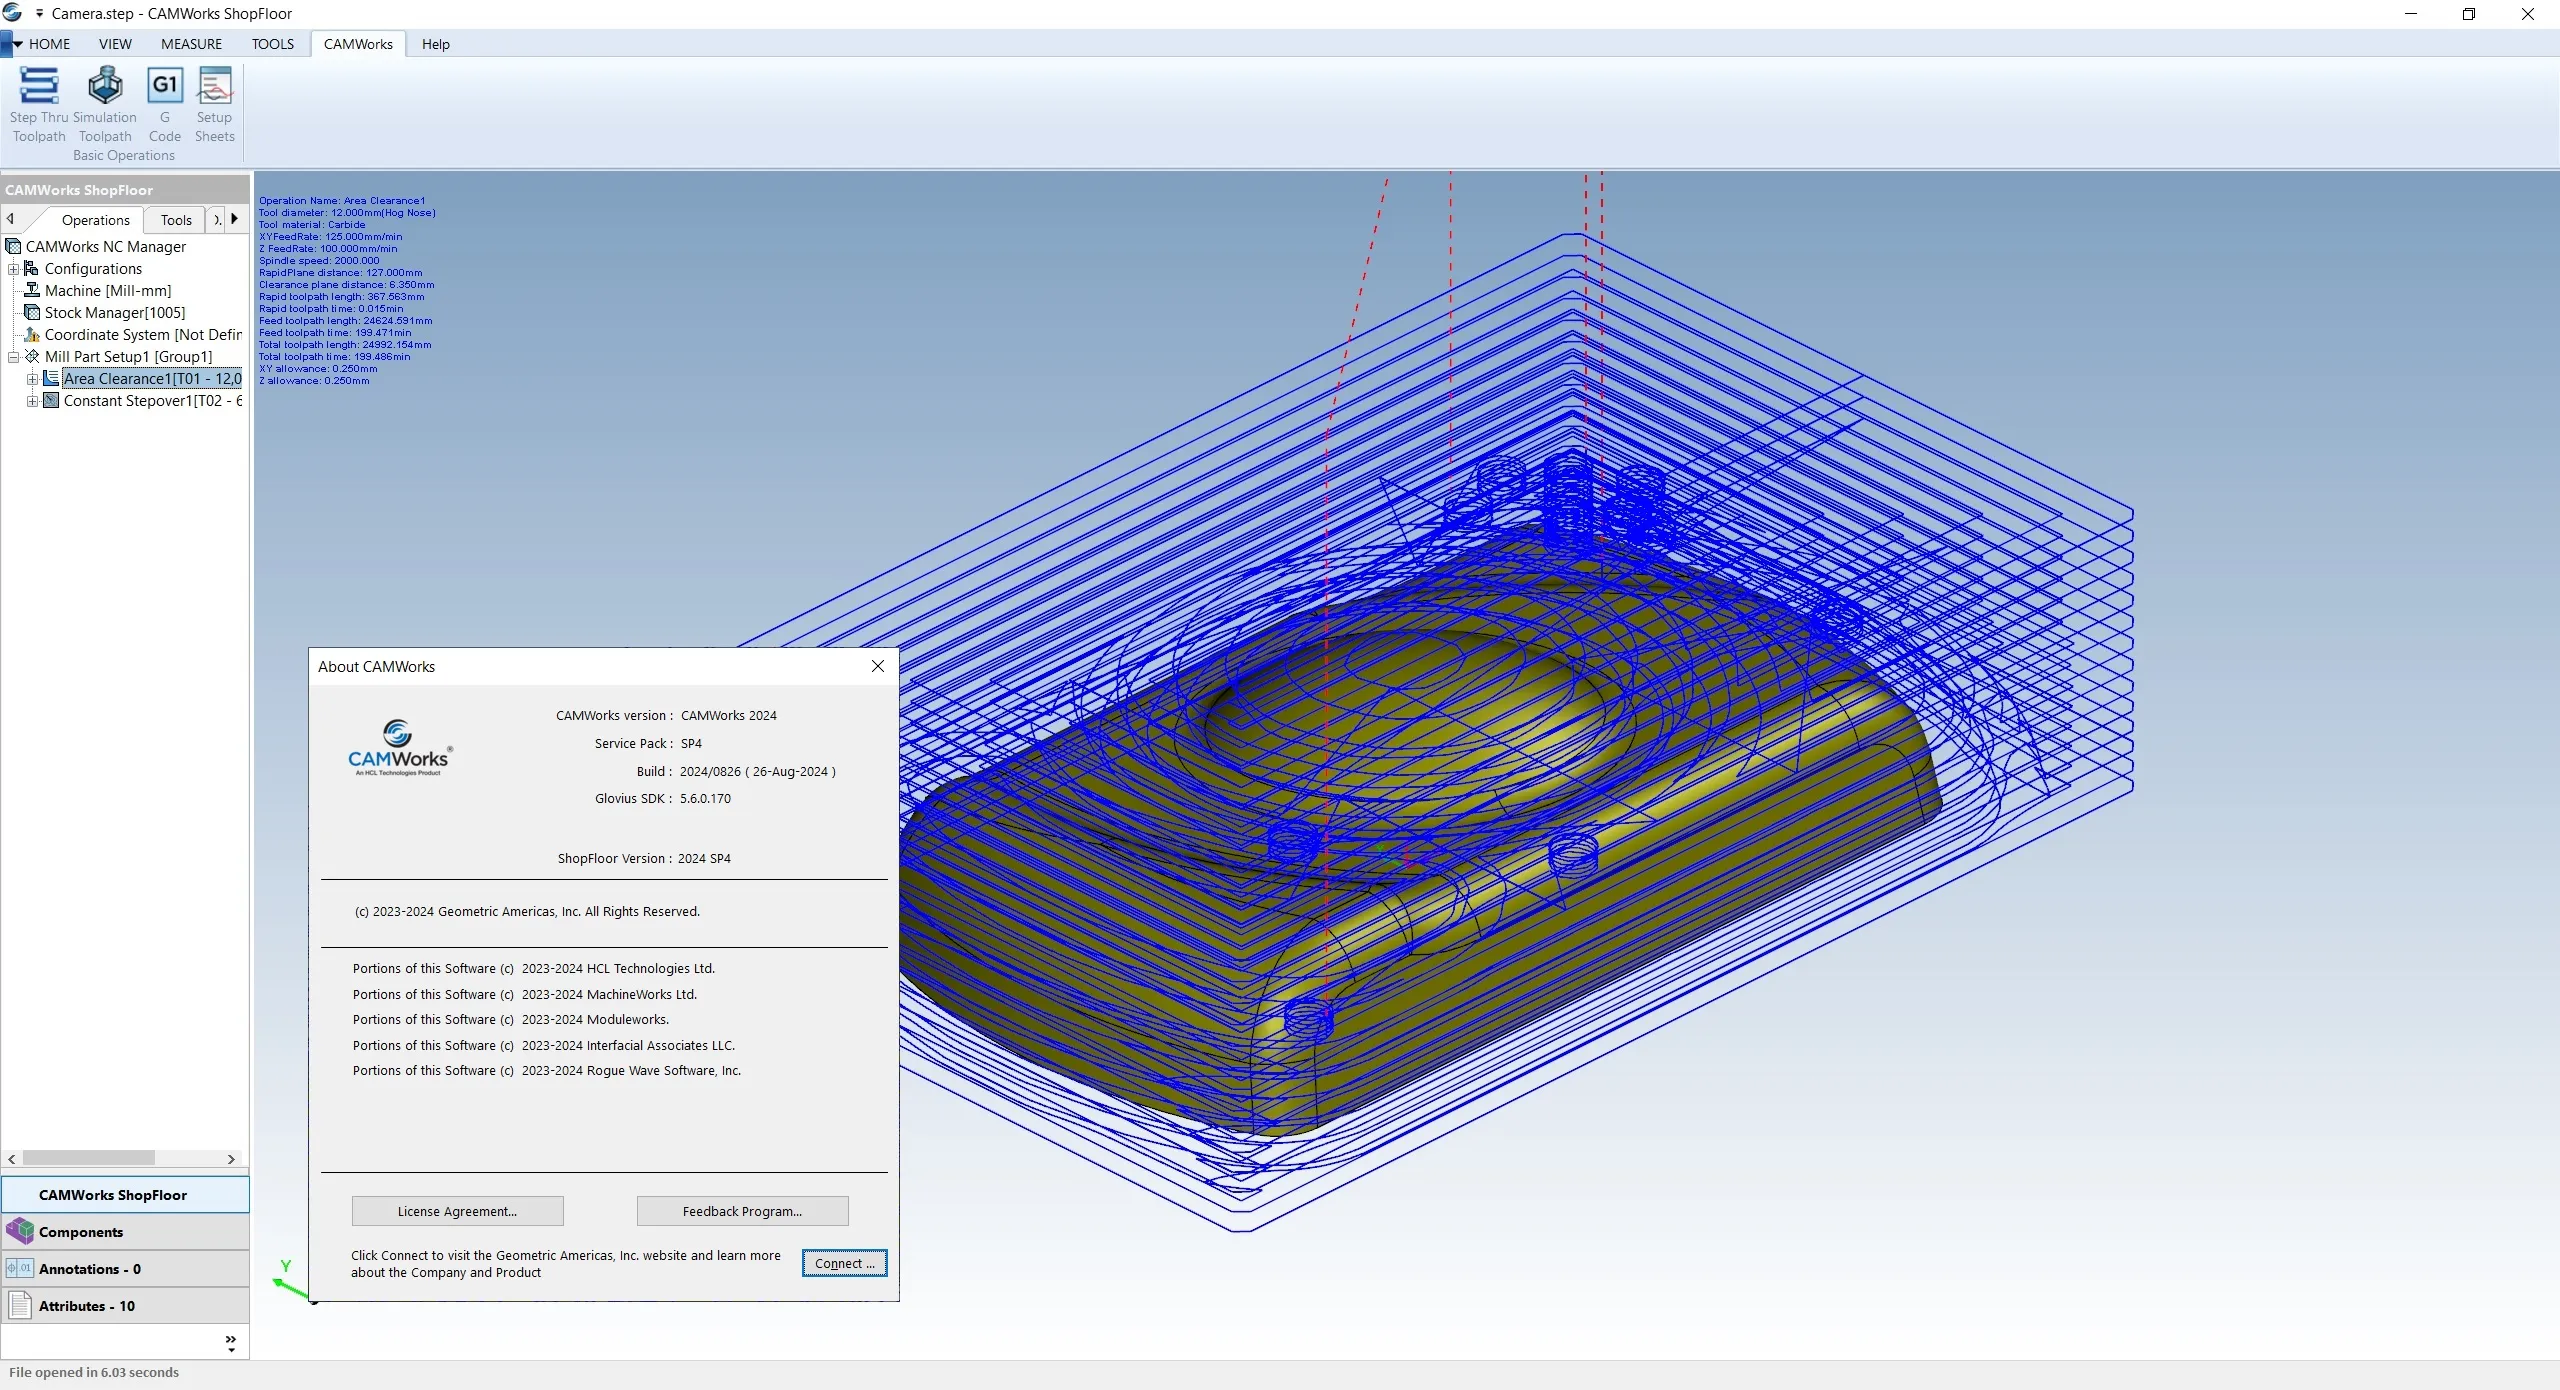Open the MEASURE ribbon tab

[x=191, y=44]
